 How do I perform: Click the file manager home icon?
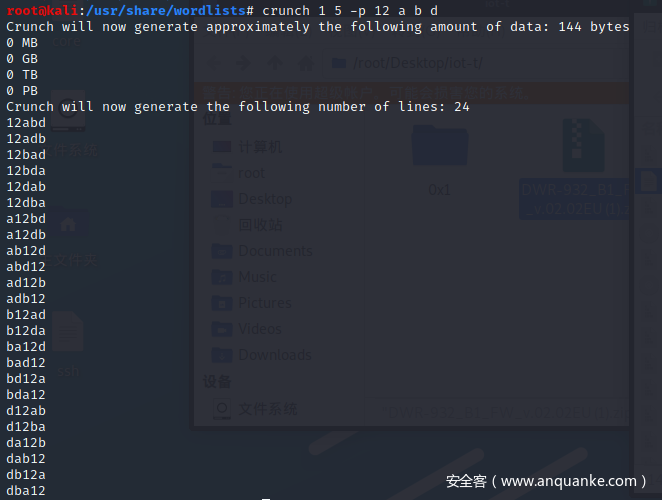coord(306,63)
